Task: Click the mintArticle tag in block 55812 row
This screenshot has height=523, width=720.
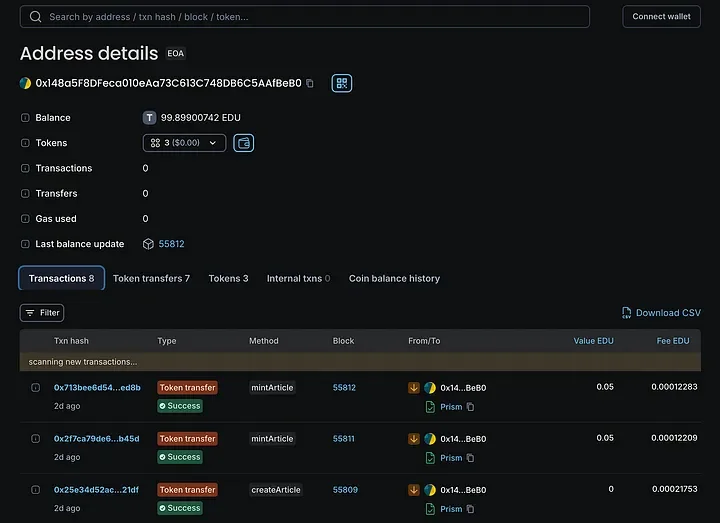Action: (272, 388)
